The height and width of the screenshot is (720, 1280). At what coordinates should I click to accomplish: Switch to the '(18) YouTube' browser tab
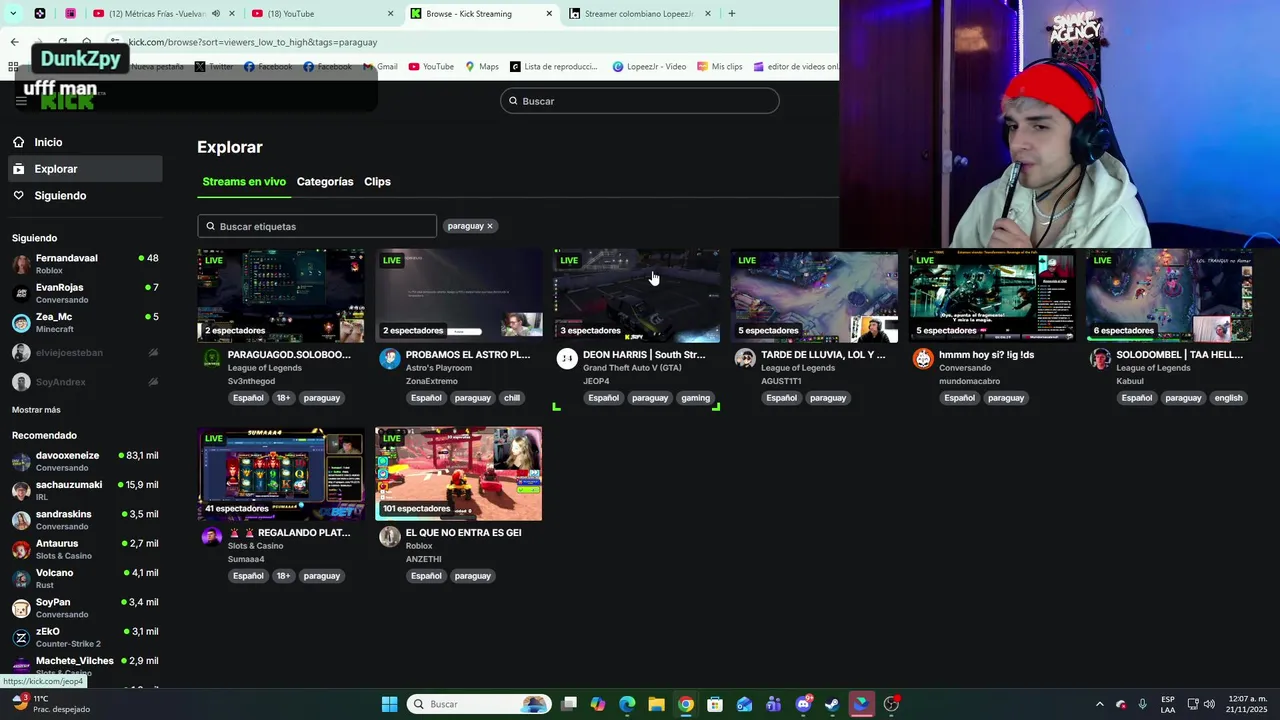321,14
